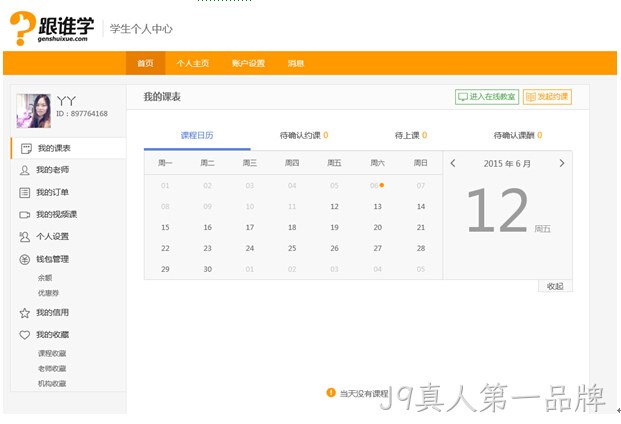Select date 30 in the calendar
The height and width of the screenshot is (424, 621).
208,269
